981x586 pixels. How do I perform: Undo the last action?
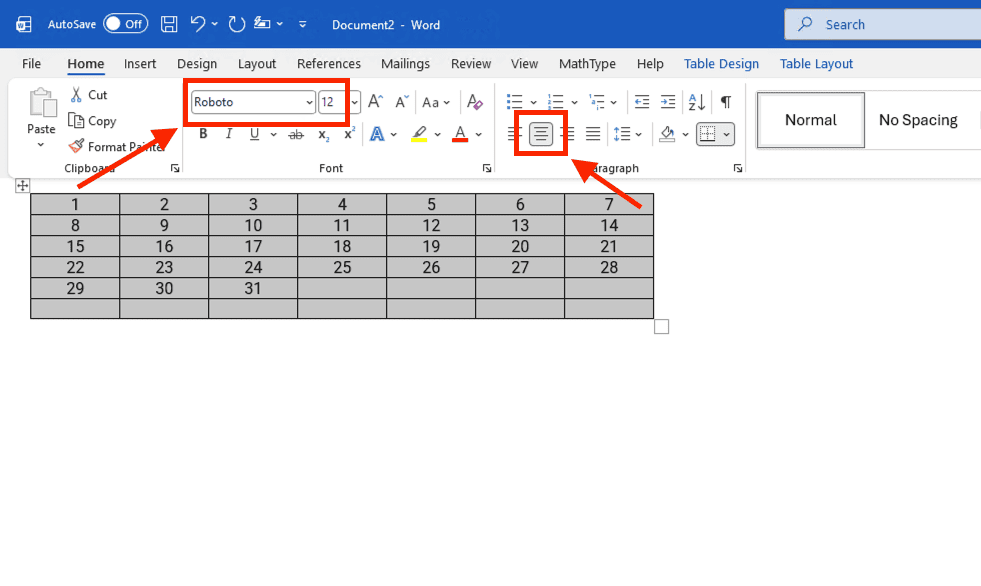point(198,24)
